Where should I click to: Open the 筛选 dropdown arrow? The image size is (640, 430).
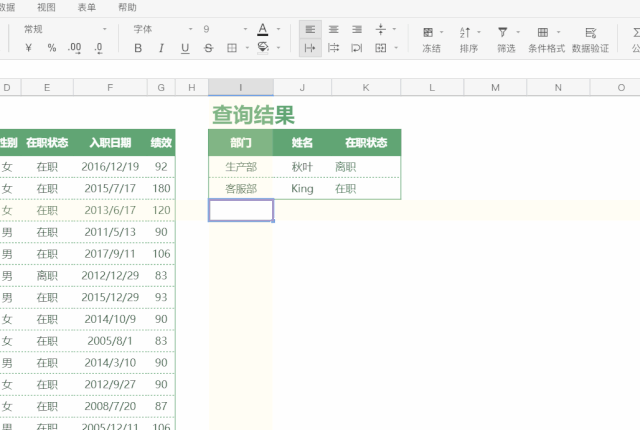[518, 32]
